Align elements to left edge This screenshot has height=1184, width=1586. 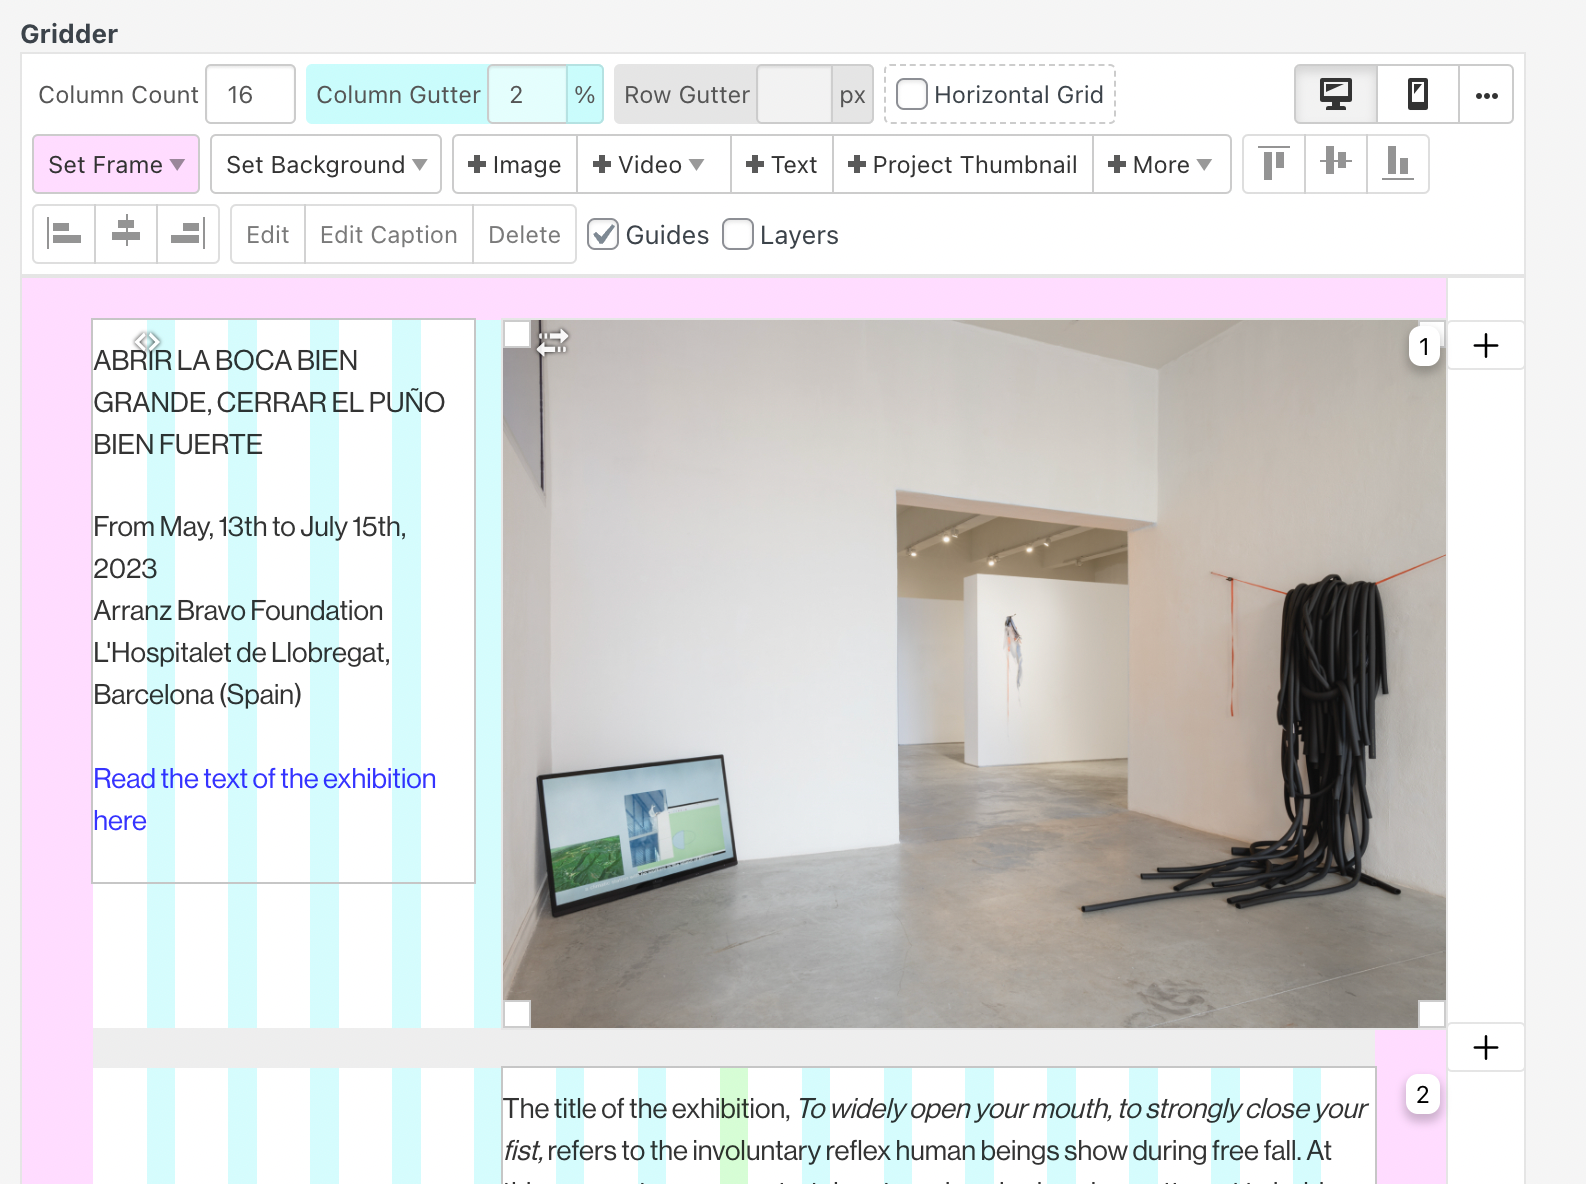click(64, 234)
